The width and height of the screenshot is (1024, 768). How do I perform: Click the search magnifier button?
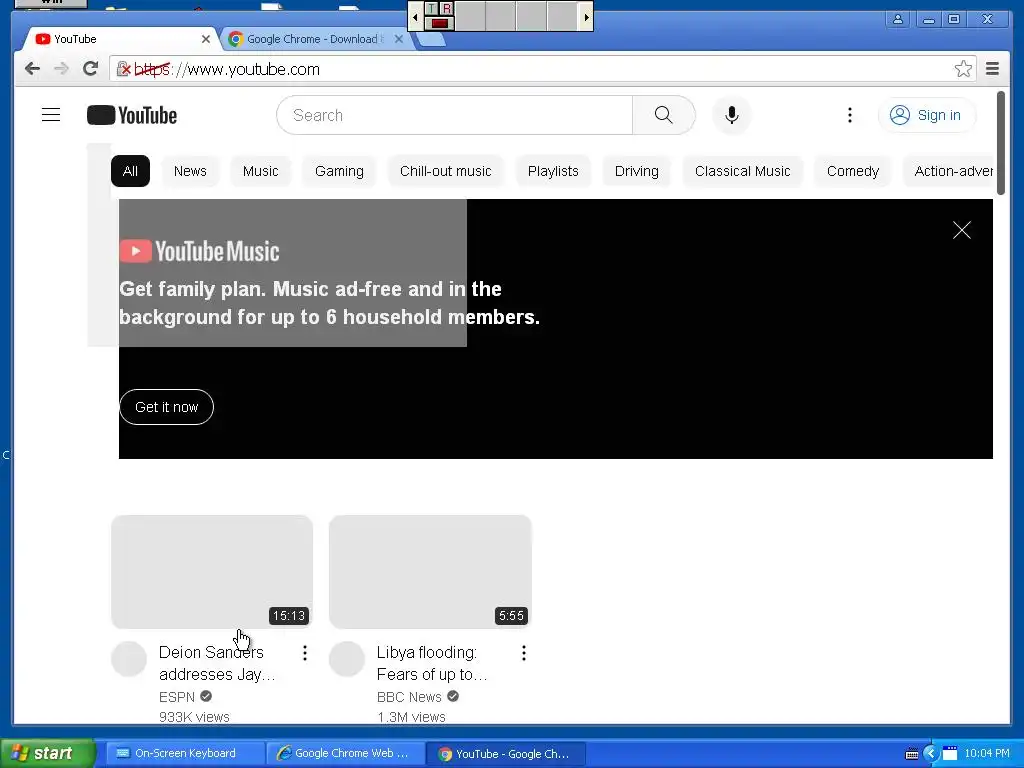pos(664,115)
